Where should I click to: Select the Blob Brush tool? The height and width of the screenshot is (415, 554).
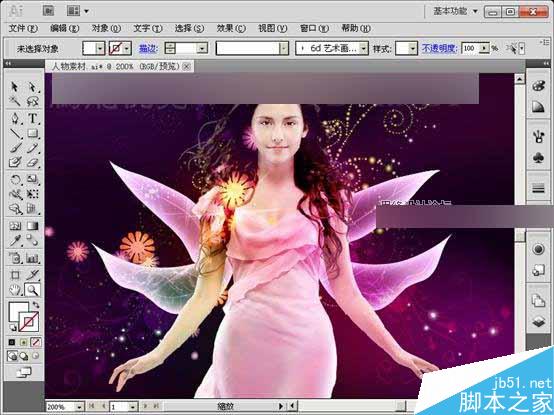tap(15, 162)
